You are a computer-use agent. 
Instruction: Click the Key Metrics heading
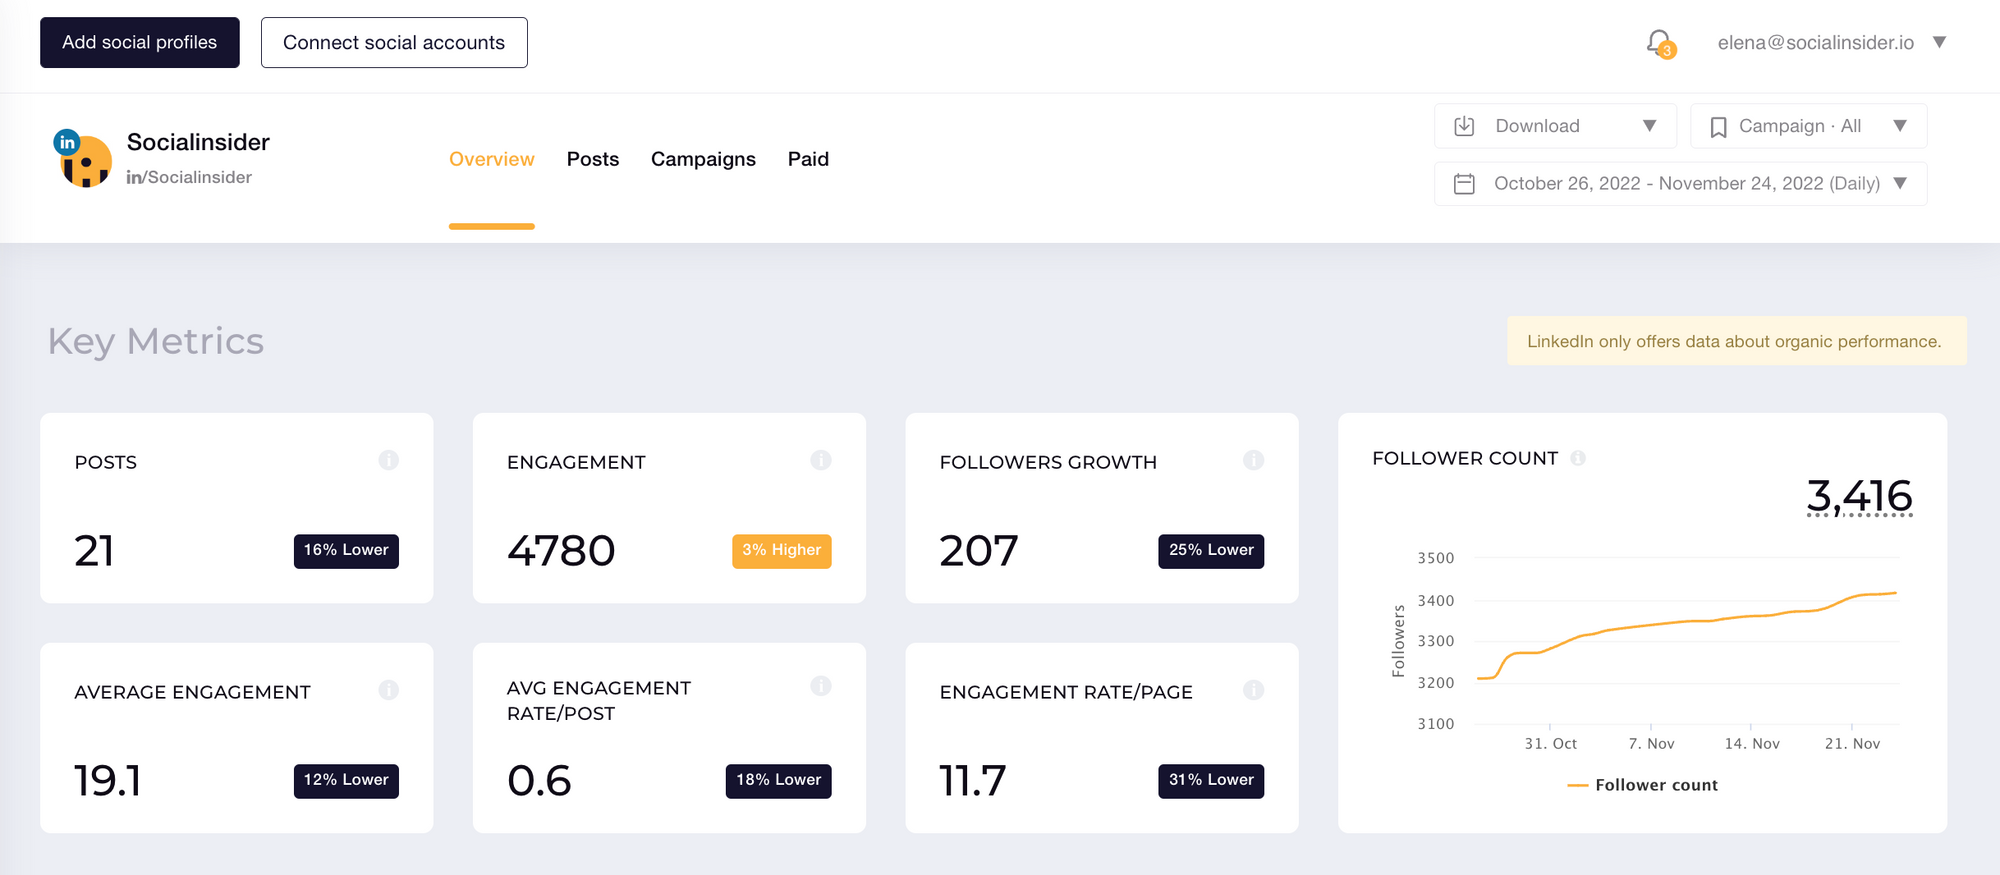point(156,341)
